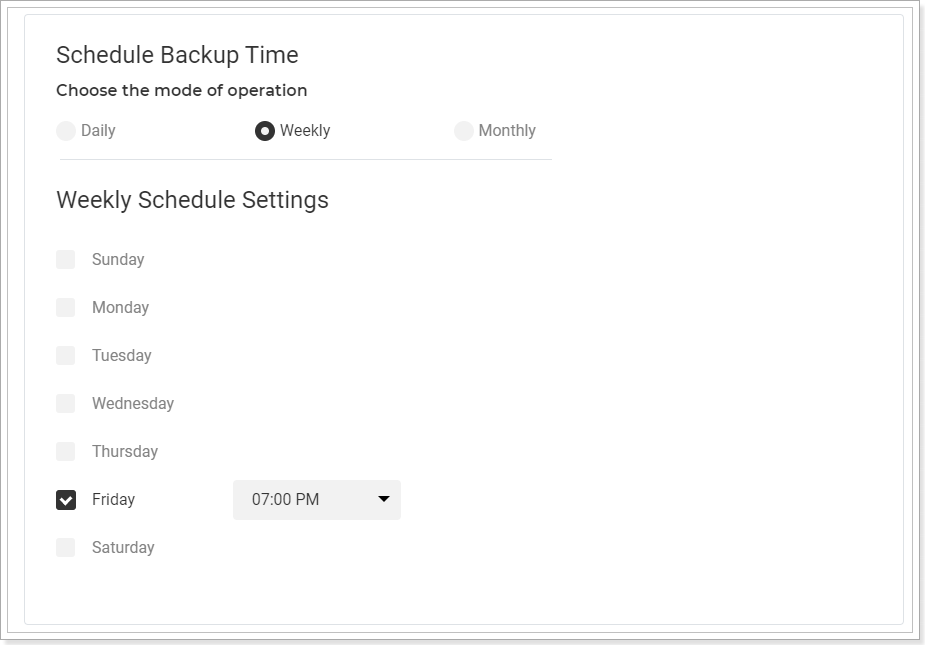Screen dimensions: 925x645
Task: Check the Saturday checkbox
Action: click(x=65, y=547)
